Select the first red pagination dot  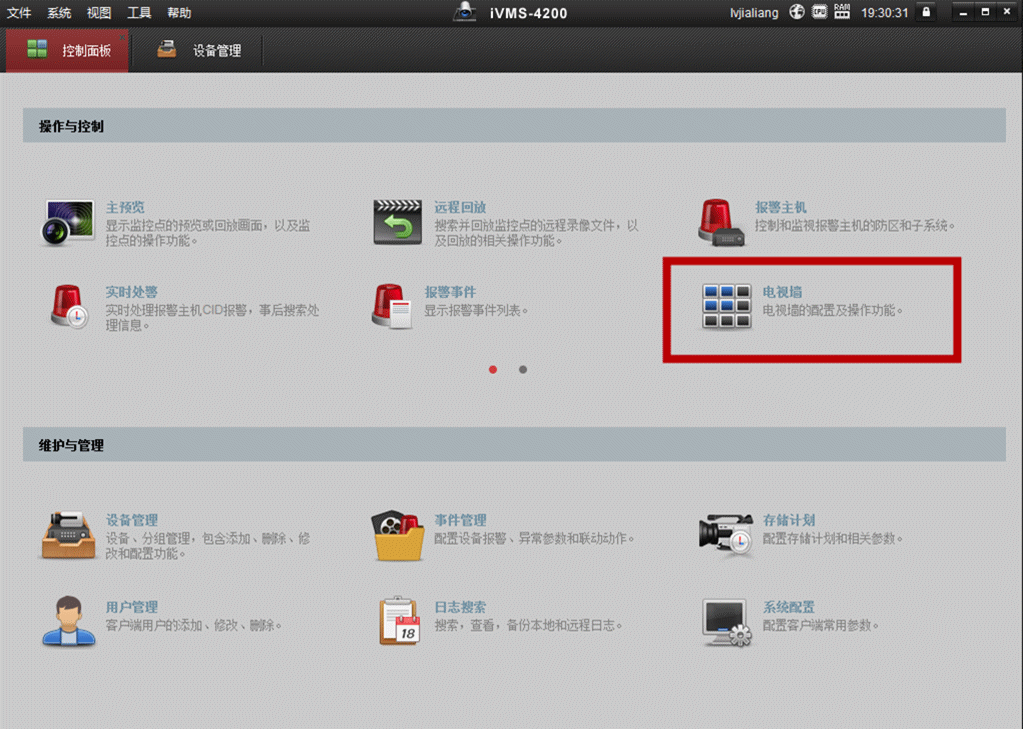[492, 369]
